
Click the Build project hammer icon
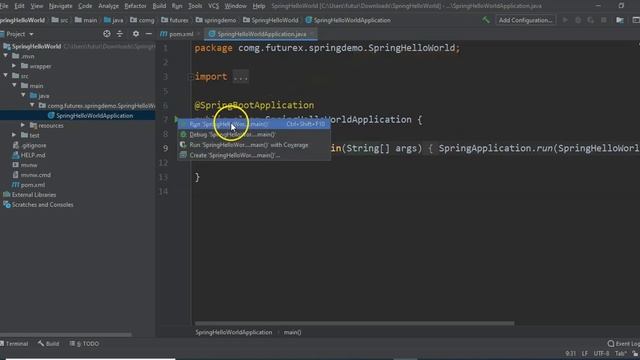pyautogui.click(x=485, y=20)
